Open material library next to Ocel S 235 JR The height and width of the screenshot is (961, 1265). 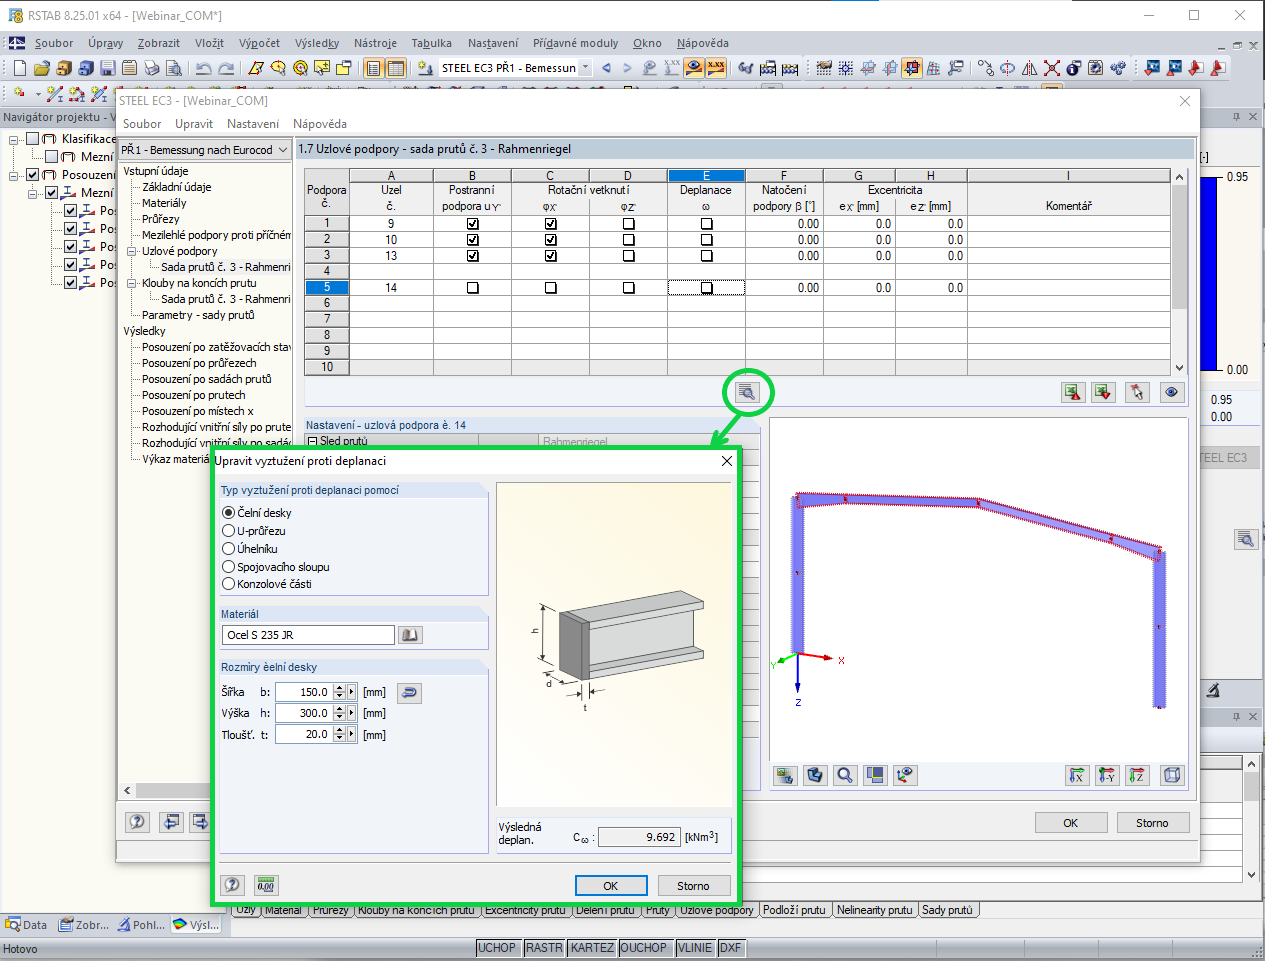click(410, 635)
